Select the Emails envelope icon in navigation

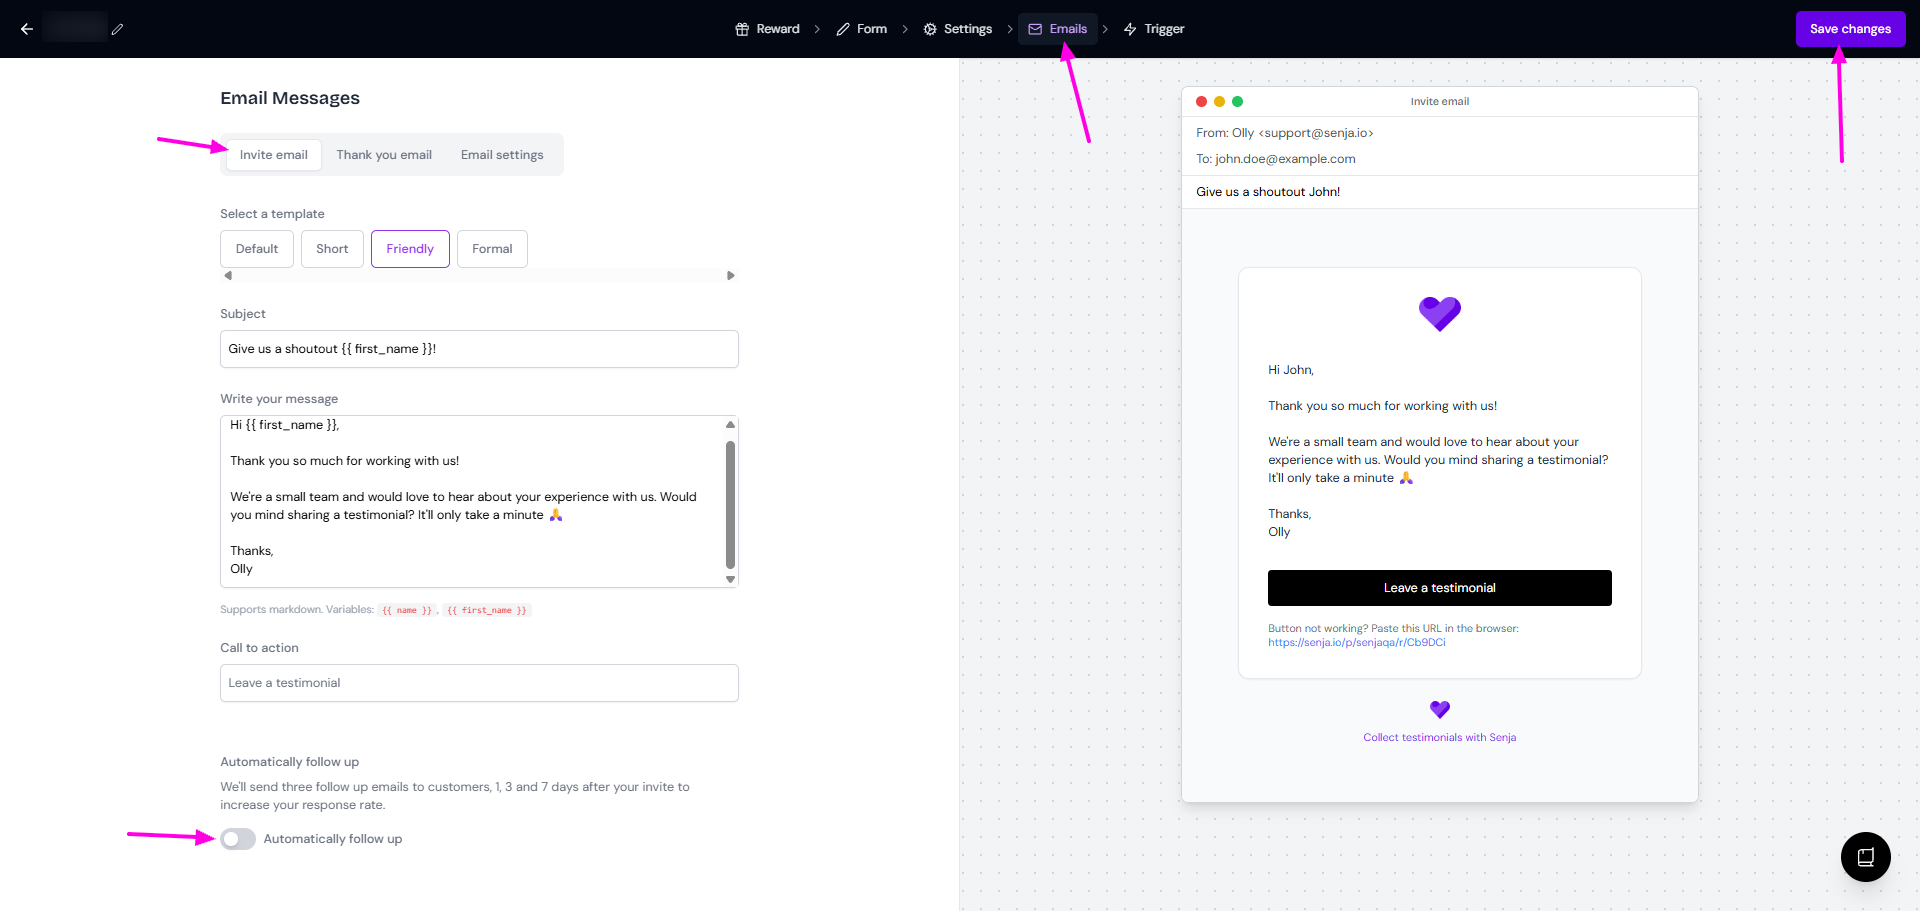point(1035,28)
